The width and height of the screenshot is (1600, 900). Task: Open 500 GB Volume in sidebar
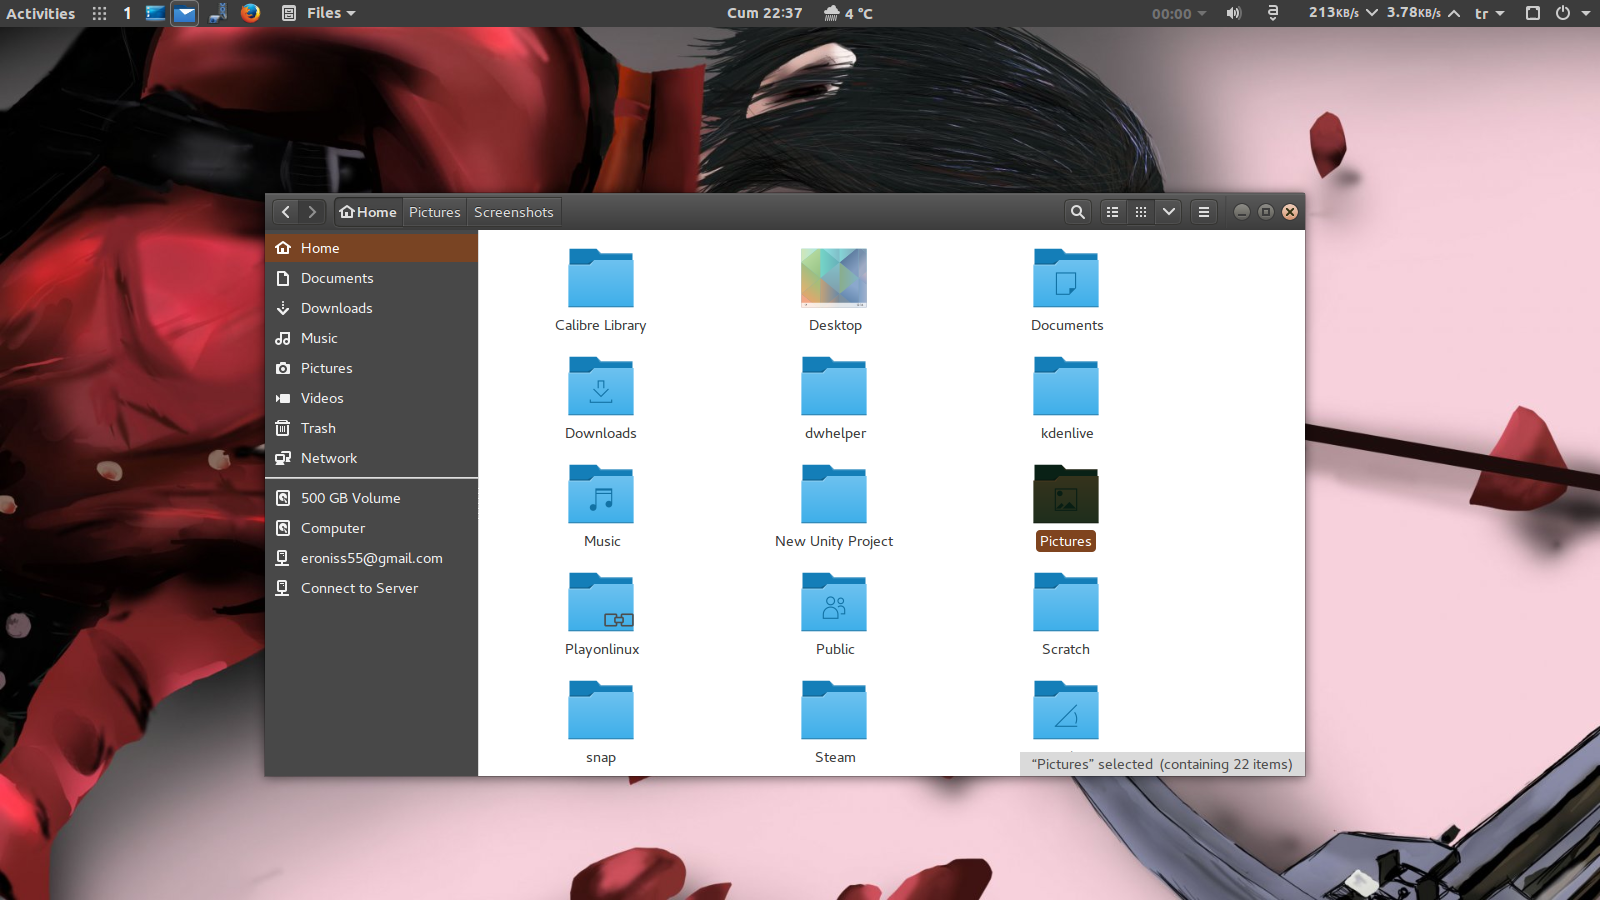point(371,498)
